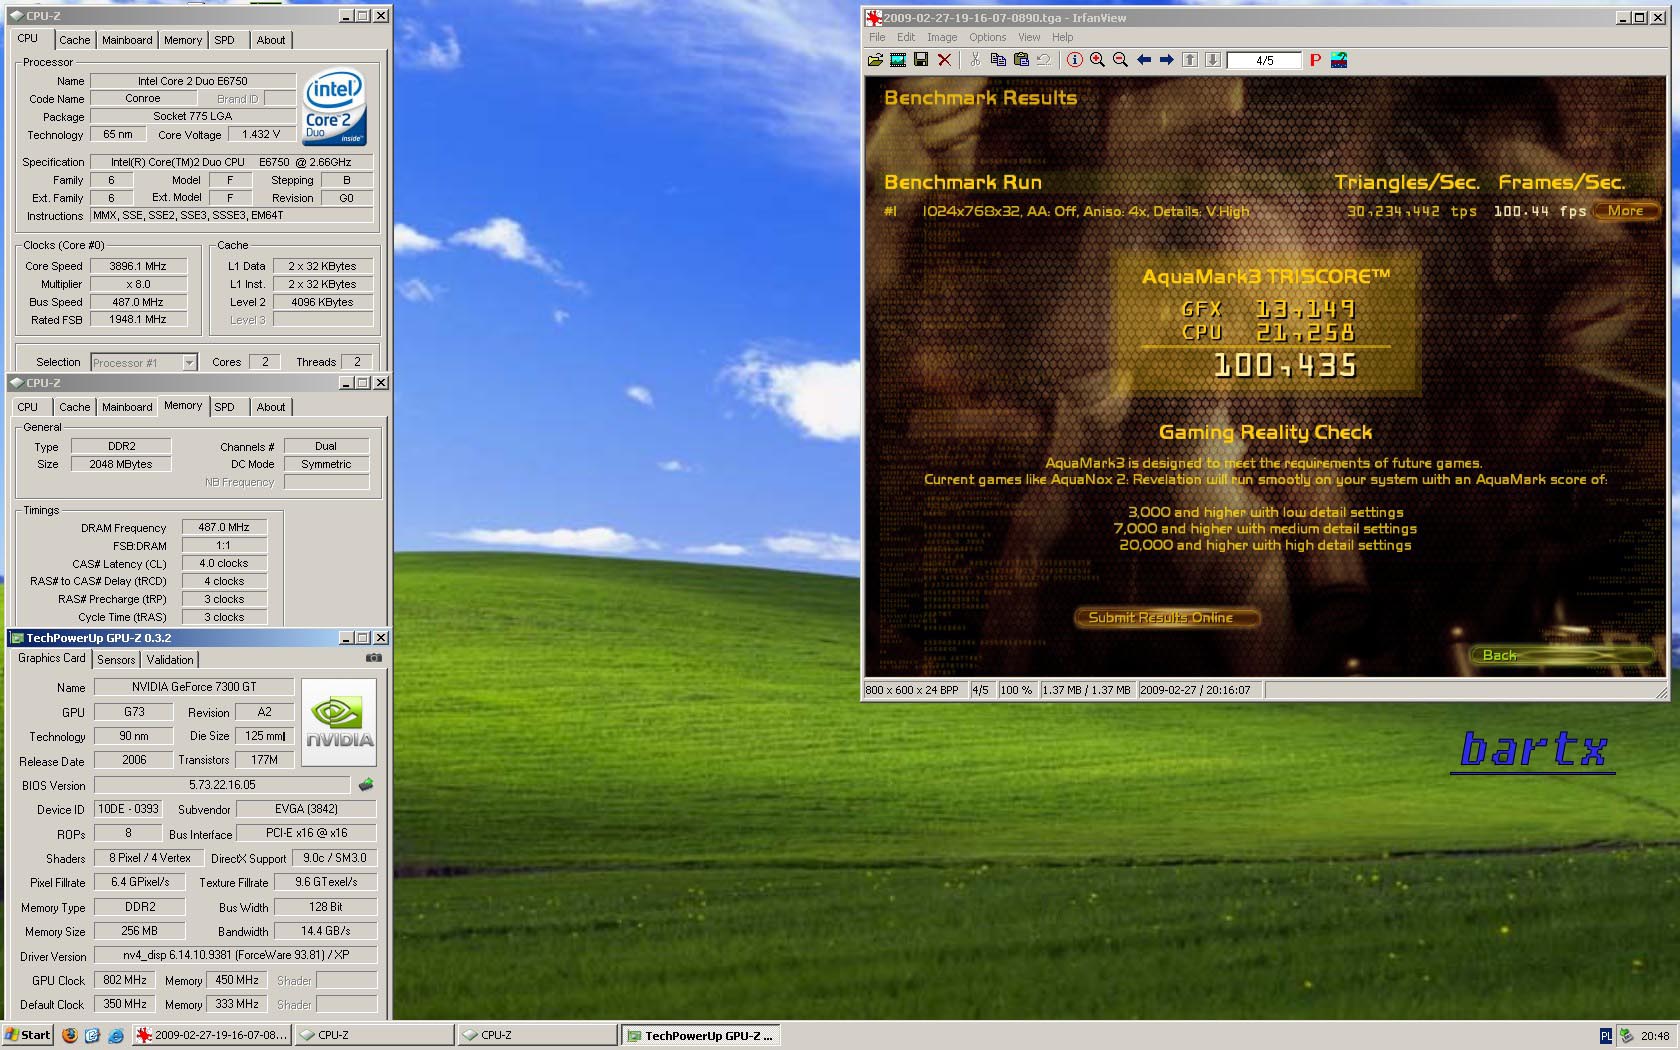This screenshot has height=1050, width=1680.
Task: Switch to Mainboard tab in top CPU-Z window
Action: [x=127, y=40]
